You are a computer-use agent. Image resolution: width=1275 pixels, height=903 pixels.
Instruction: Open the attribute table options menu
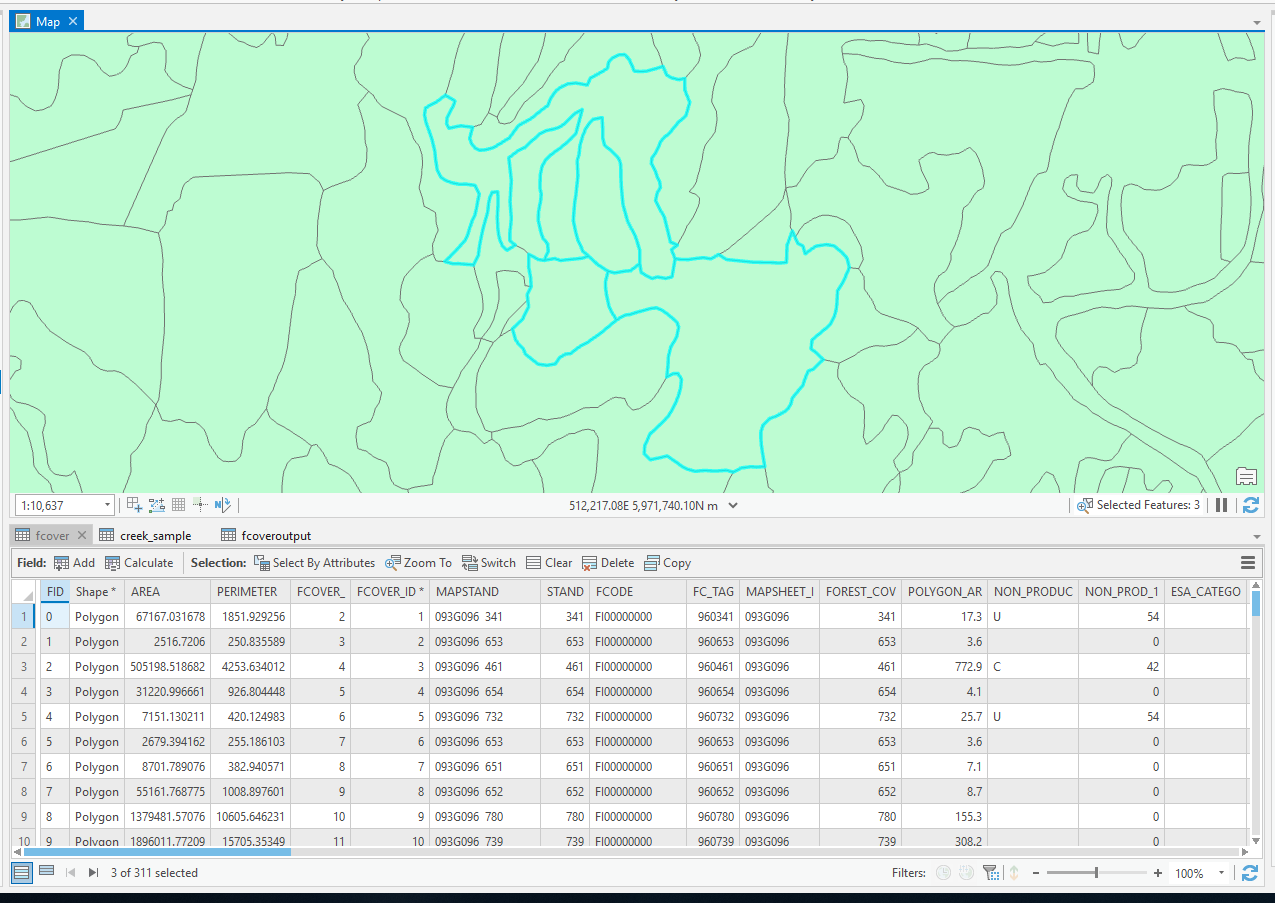coord(1247,562)
